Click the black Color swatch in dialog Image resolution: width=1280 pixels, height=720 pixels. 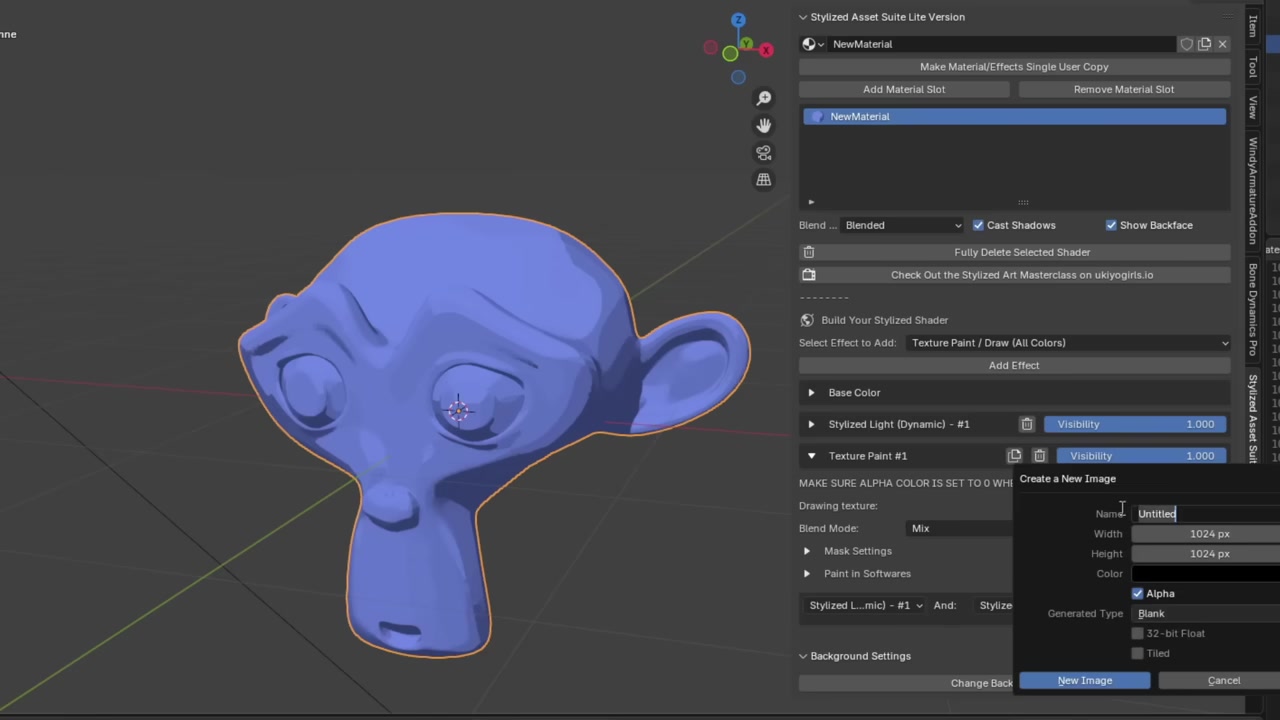(1205, 574)
